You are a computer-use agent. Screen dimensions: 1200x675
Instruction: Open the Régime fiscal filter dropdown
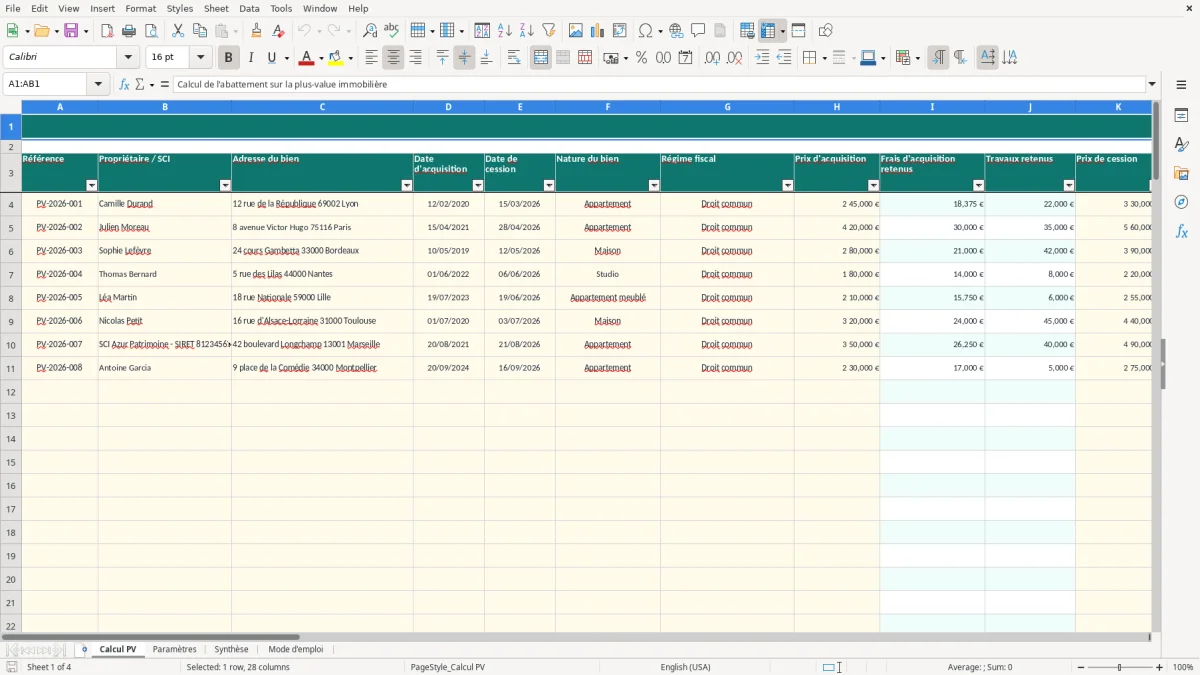coord(787,186)
